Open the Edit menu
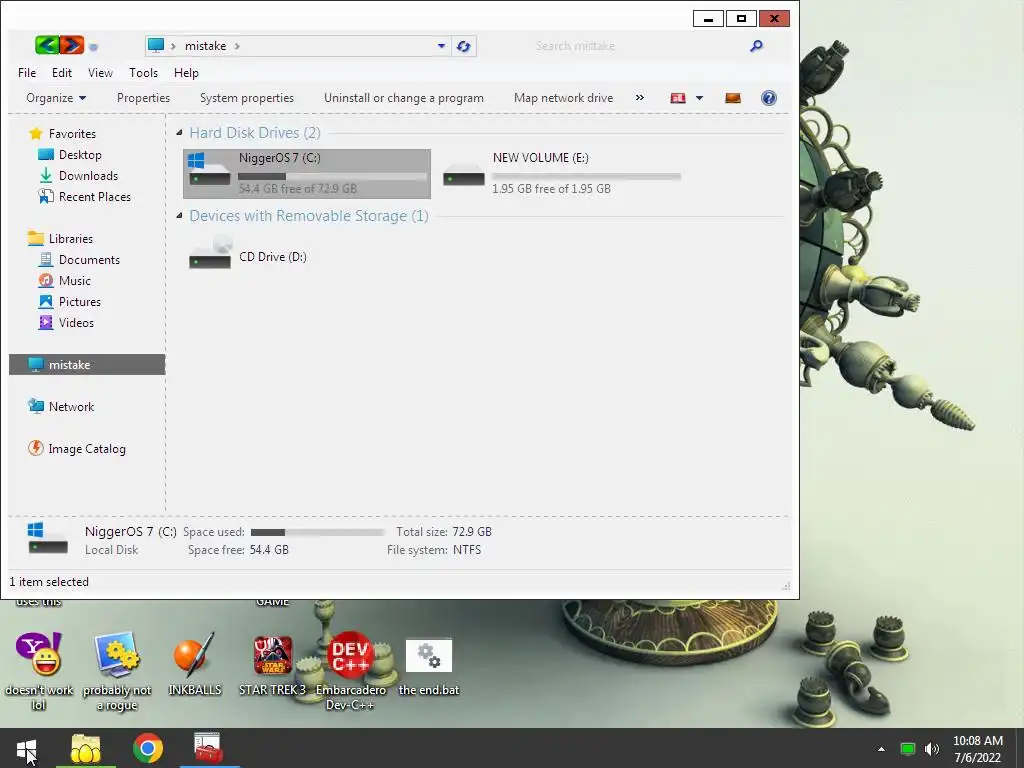1024x768 pixels. tap(62, 72)
